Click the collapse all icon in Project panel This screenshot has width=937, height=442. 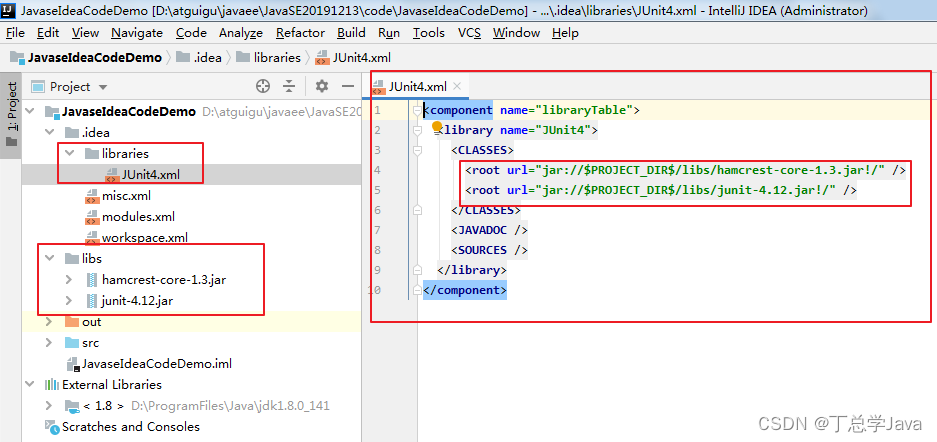point(289,87)
